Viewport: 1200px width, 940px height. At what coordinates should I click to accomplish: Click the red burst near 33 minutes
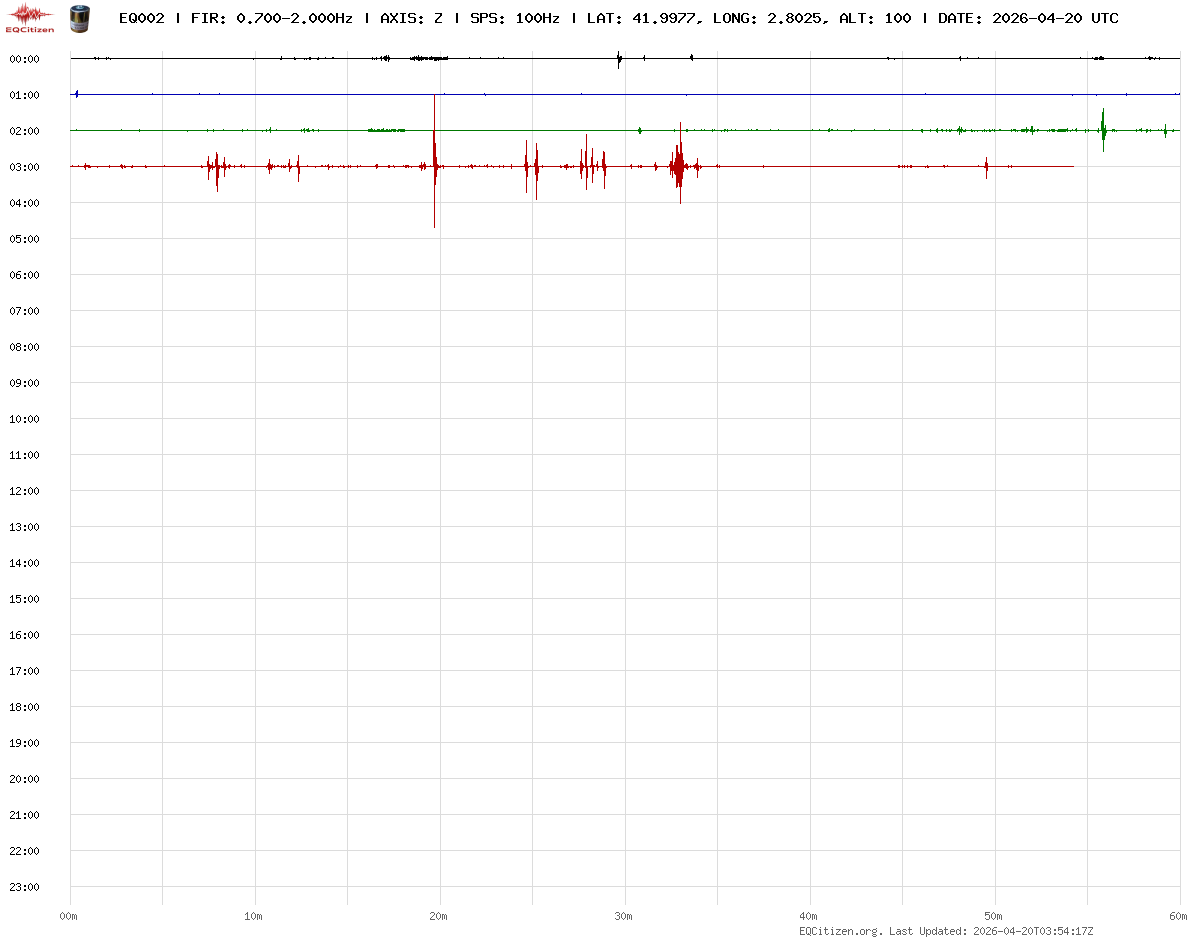(678, 165)
